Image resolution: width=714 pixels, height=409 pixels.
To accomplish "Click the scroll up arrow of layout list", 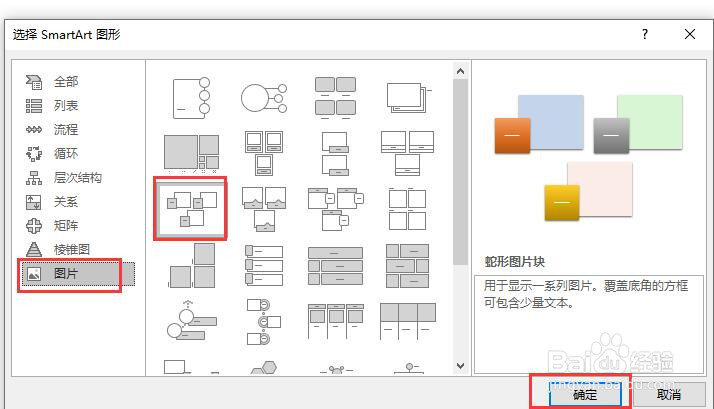I will tap(460, 71).
